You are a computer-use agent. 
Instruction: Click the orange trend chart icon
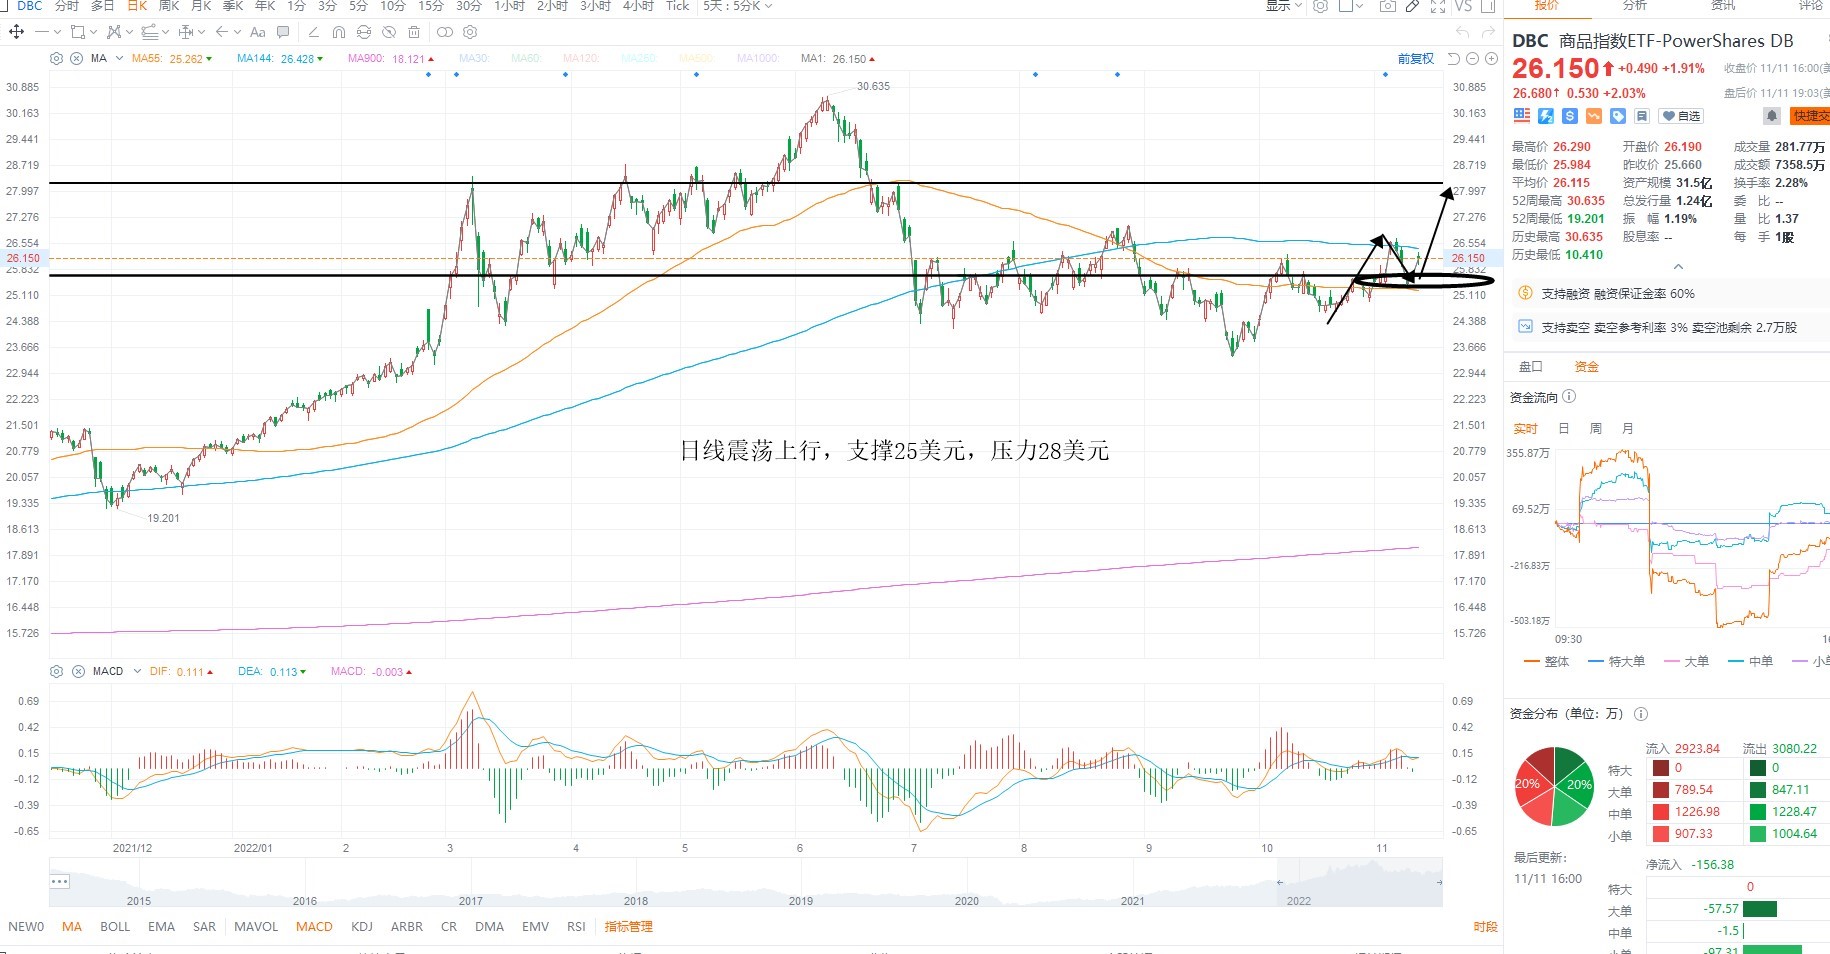(x=1594, y=116)
